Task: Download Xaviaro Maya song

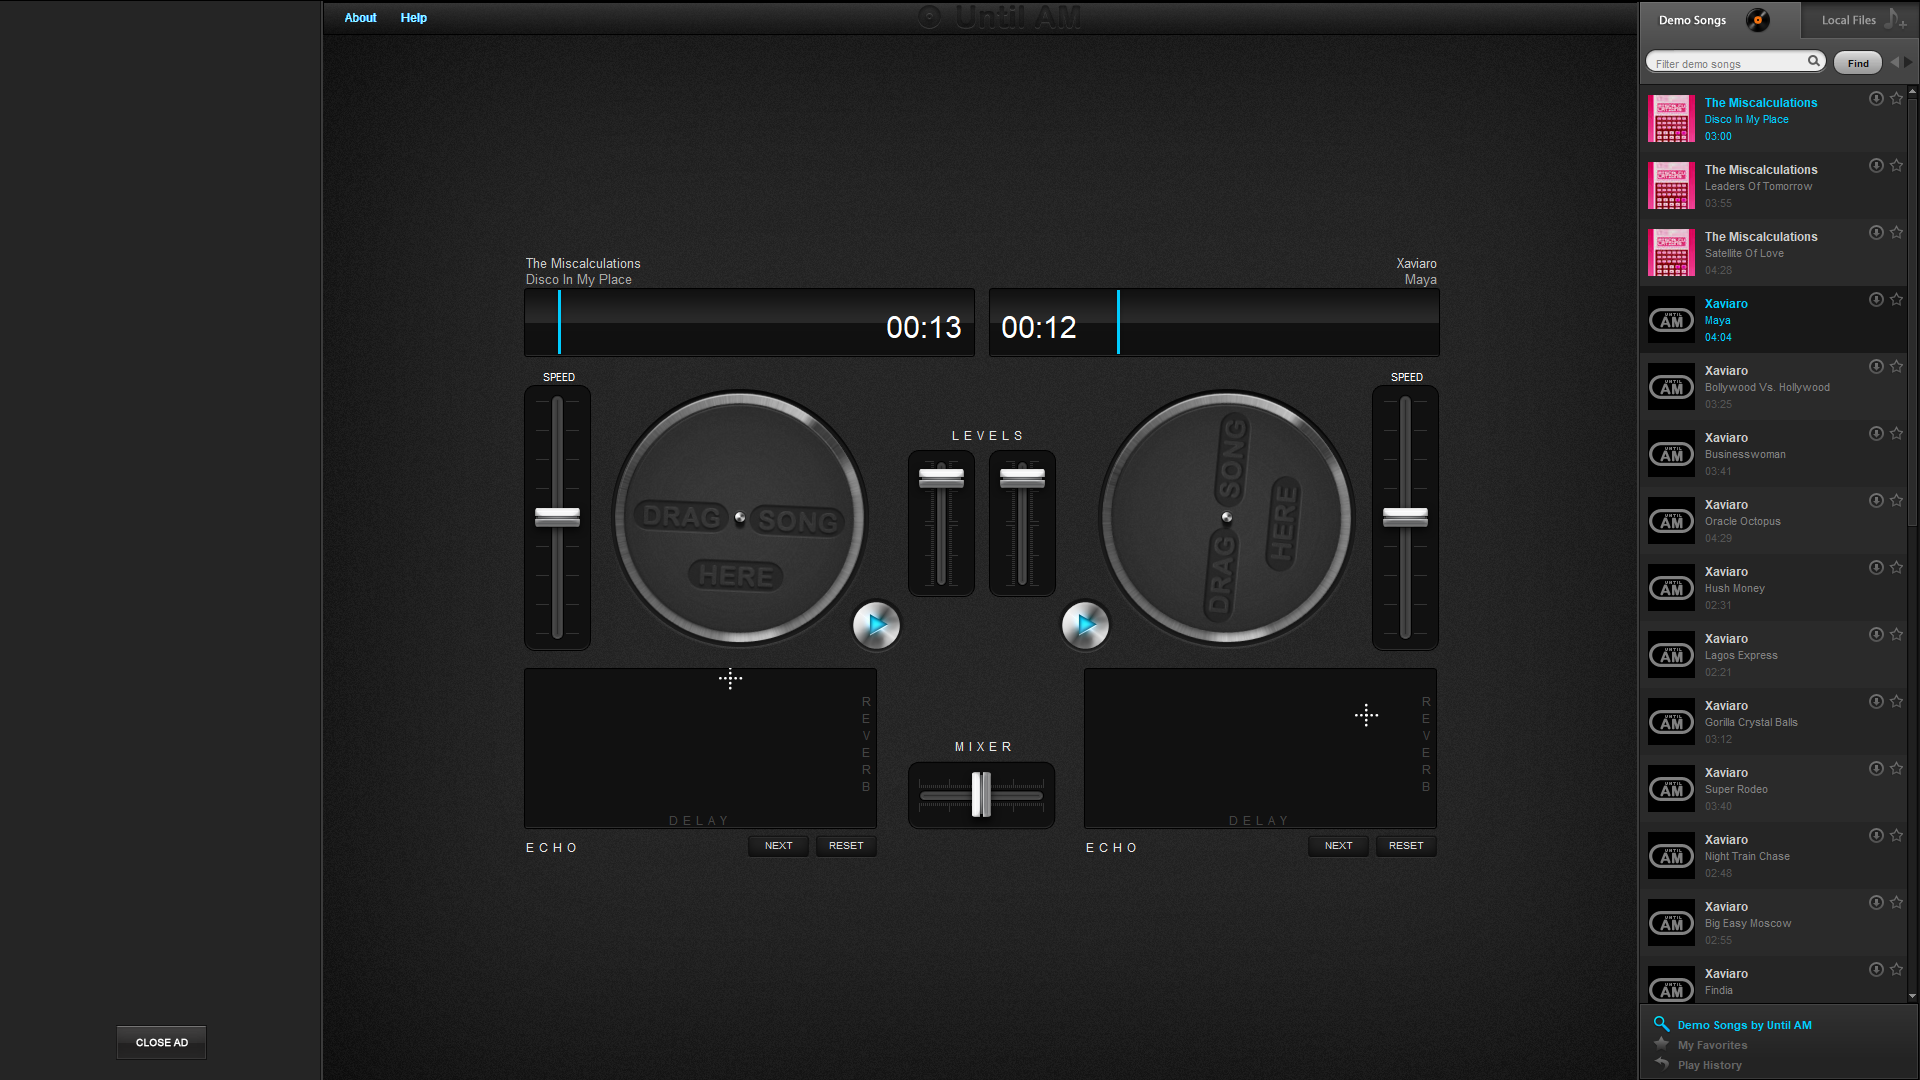Action: click(1876, 300)
